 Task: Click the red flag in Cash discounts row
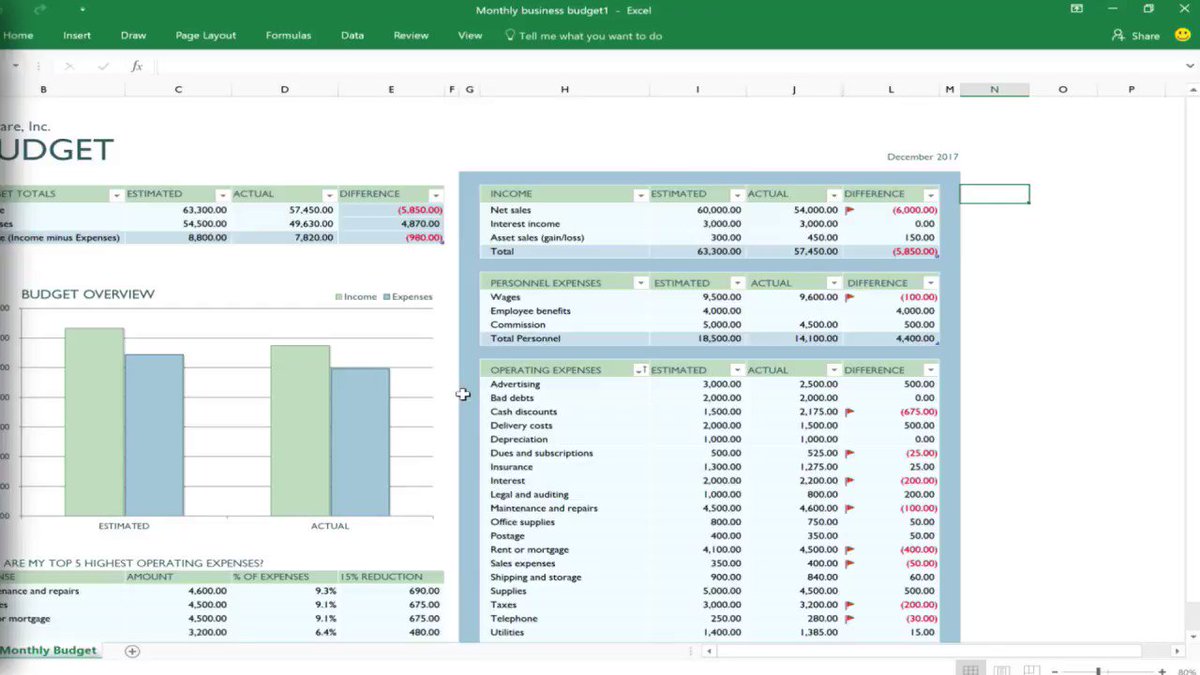[850, 412]
